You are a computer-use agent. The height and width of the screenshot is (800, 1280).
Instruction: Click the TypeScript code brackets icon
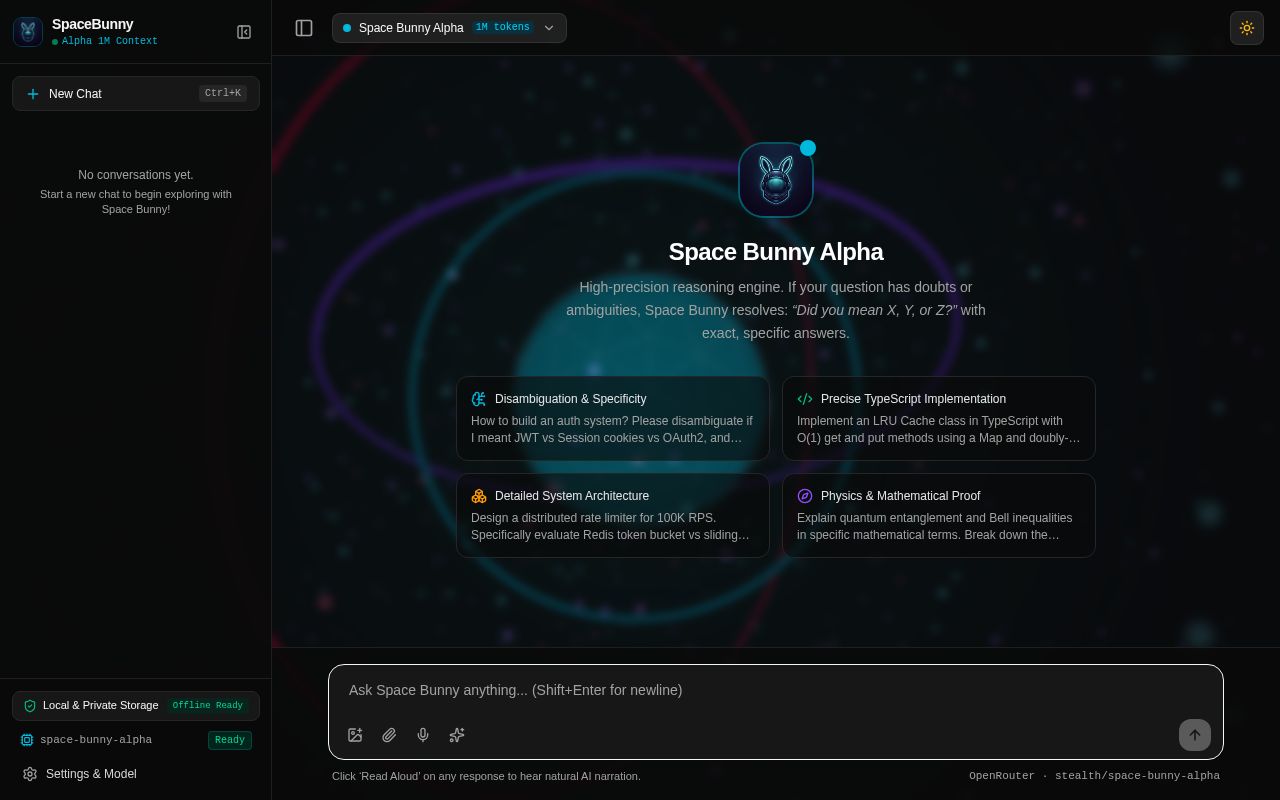coord(805,399)
